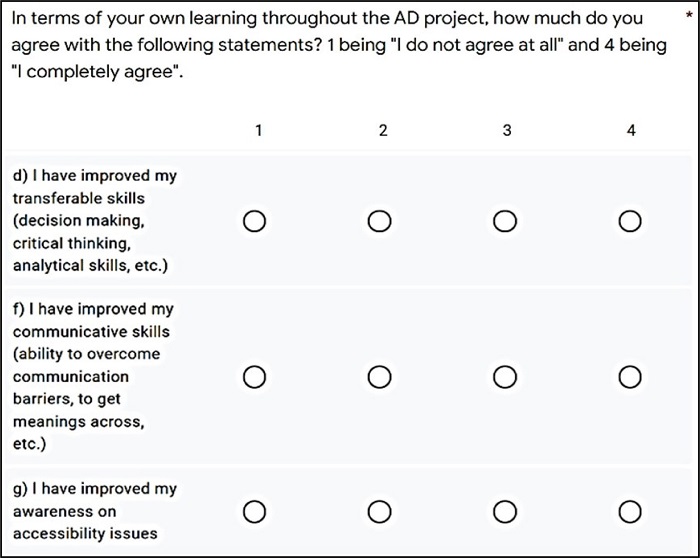This screenshot has width=700, height=558.
Task: Select rating 2 for communicative skills
Action: tap(379, 377)
